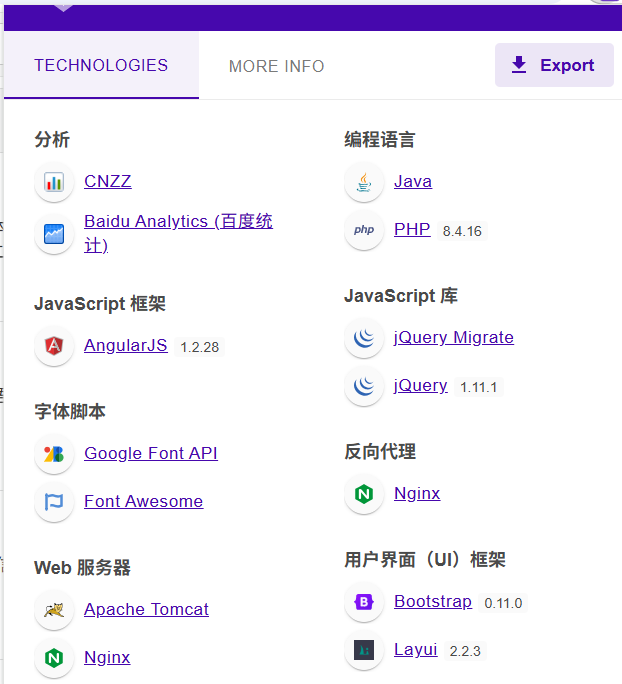Follow the Font Awesome link
The width and height of the screenshot is (622, 684).
click(144, 501)
